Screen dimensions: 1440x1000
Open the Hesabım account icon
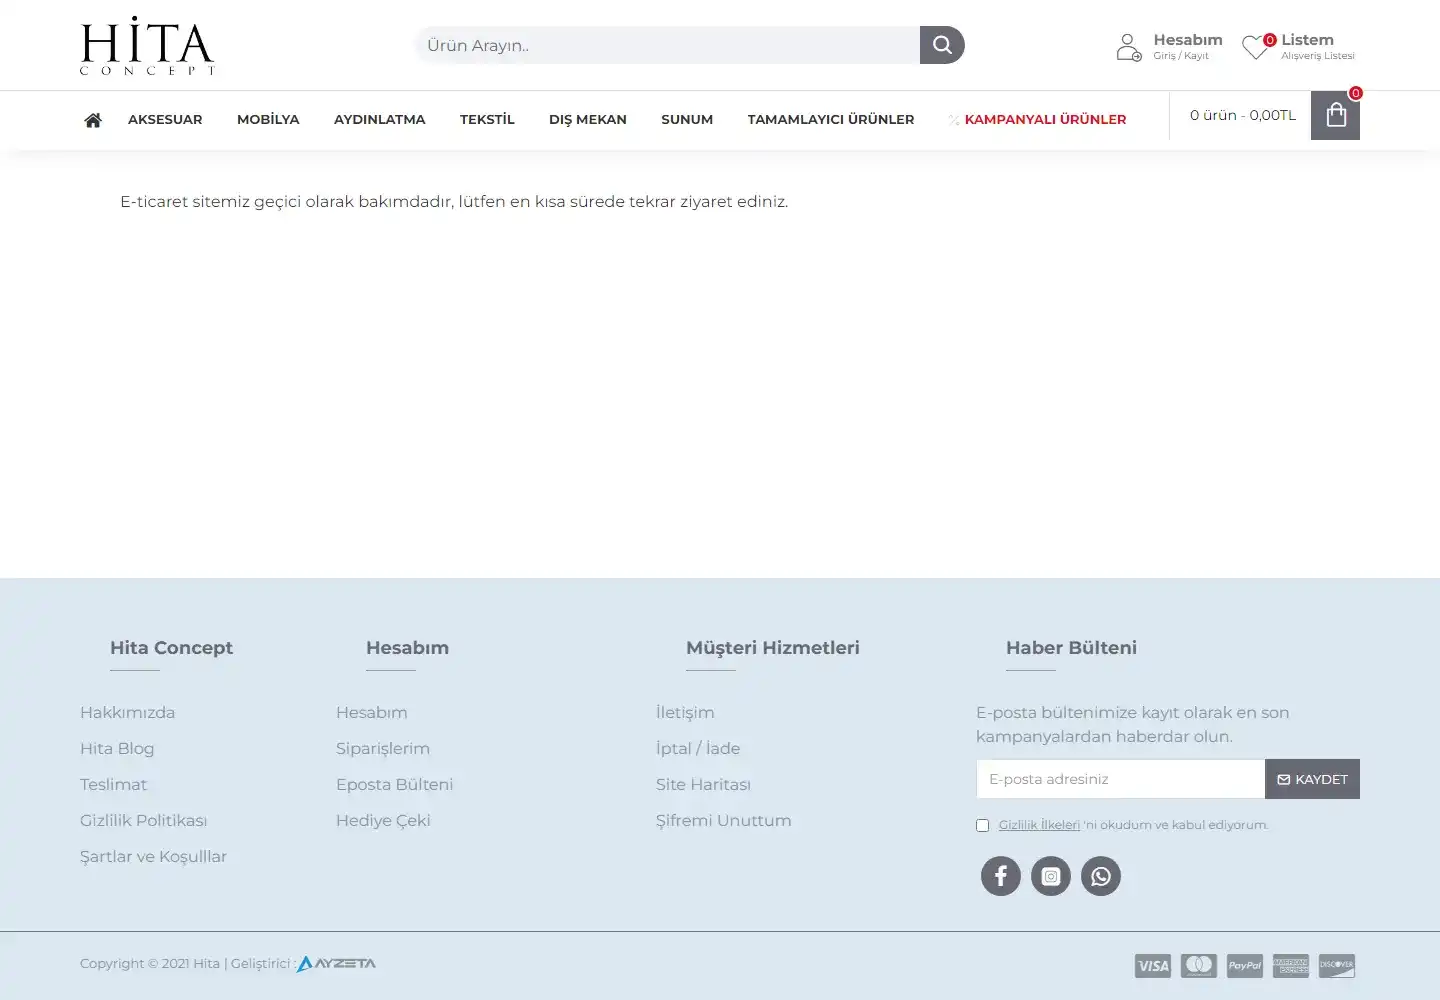(x=1129, y=47)
